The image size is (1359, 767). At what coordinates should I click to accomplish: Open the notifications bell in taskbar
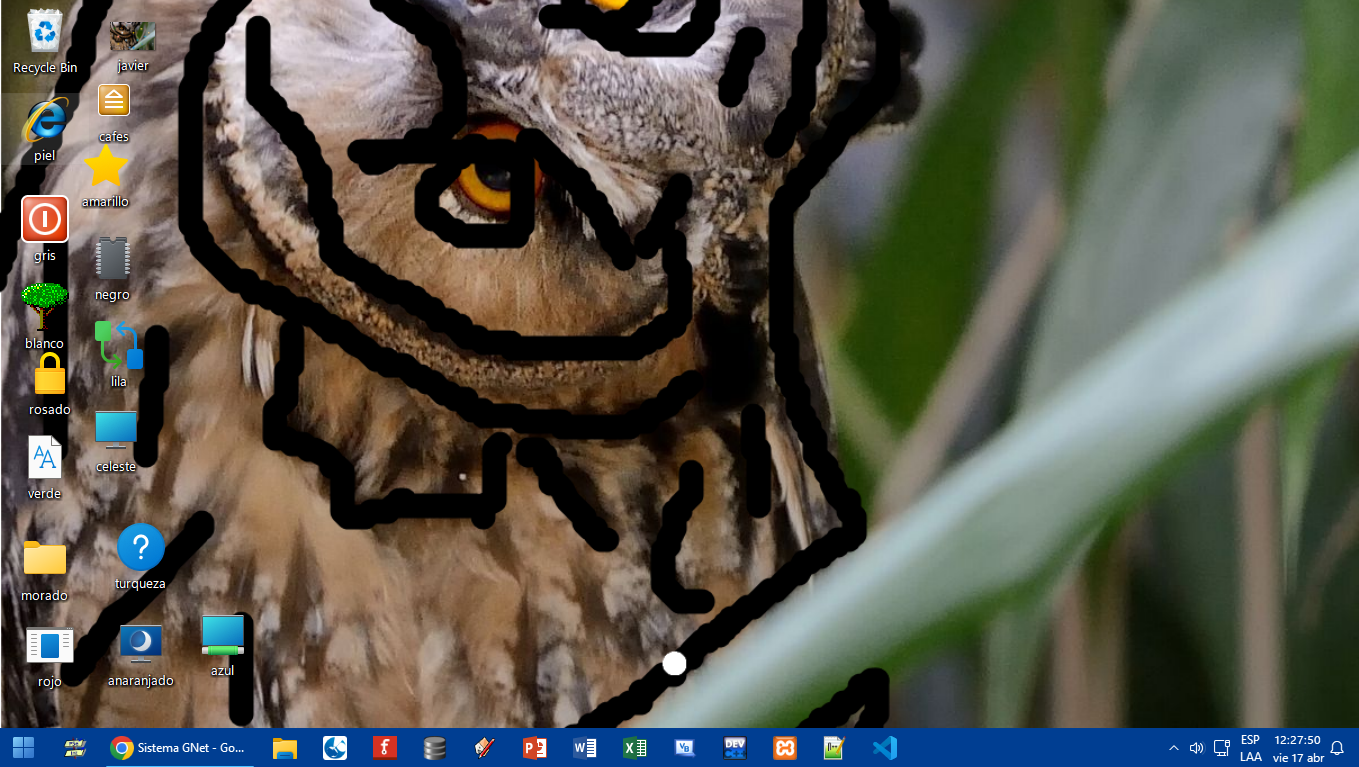pyautogui.click(x=1337, y=748)
